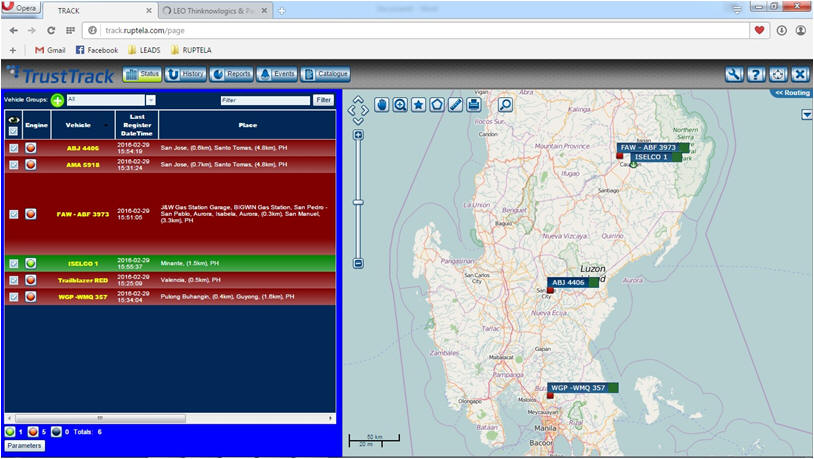Toggle the eye visibility column icon
Viewport: 814px width, 459px height.
click(13, 120)
